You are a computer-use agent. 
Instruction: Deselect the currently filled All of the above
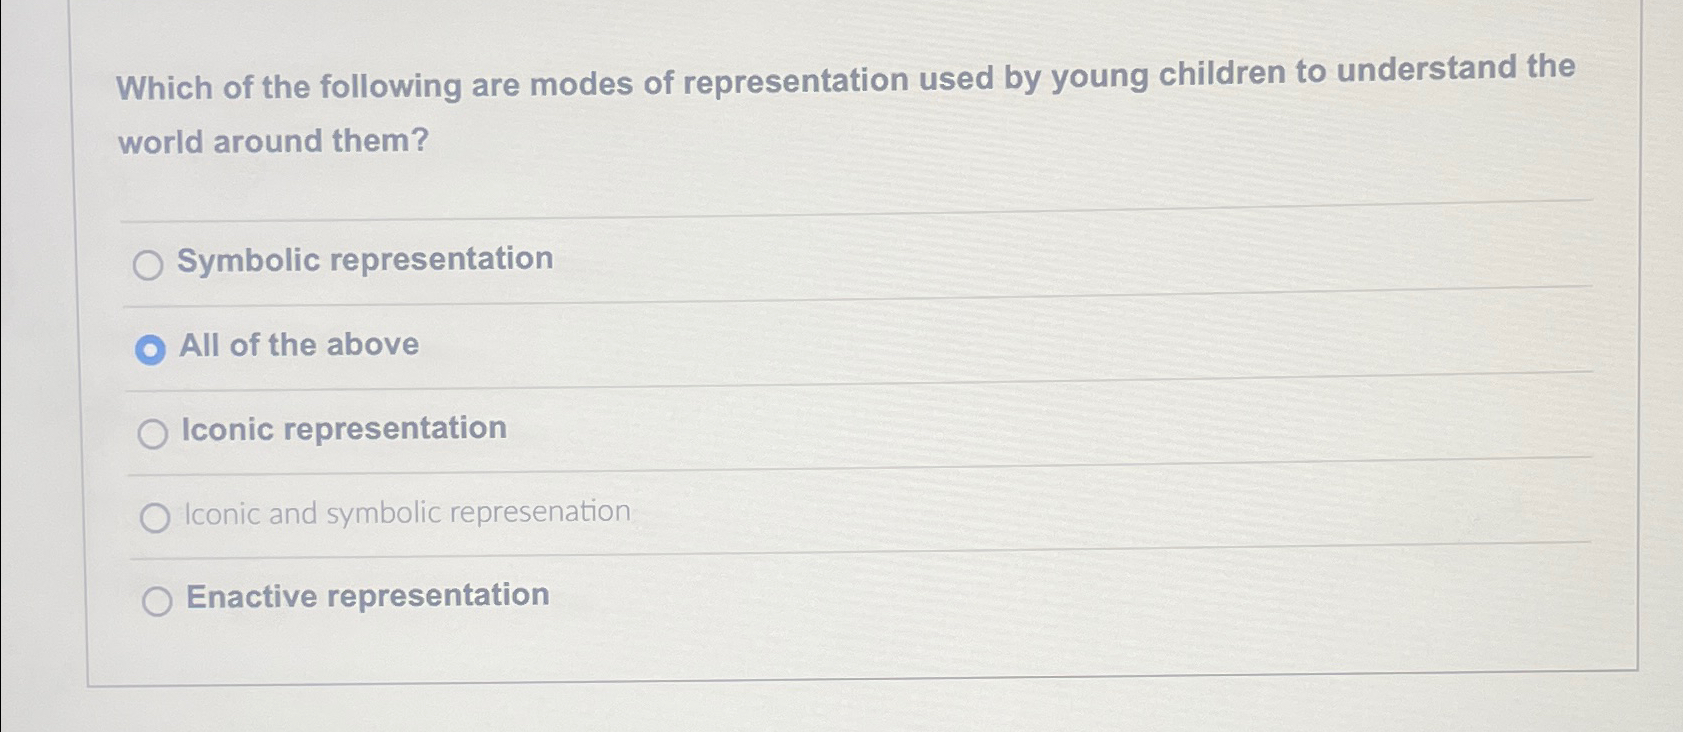(x=151, y=350)
